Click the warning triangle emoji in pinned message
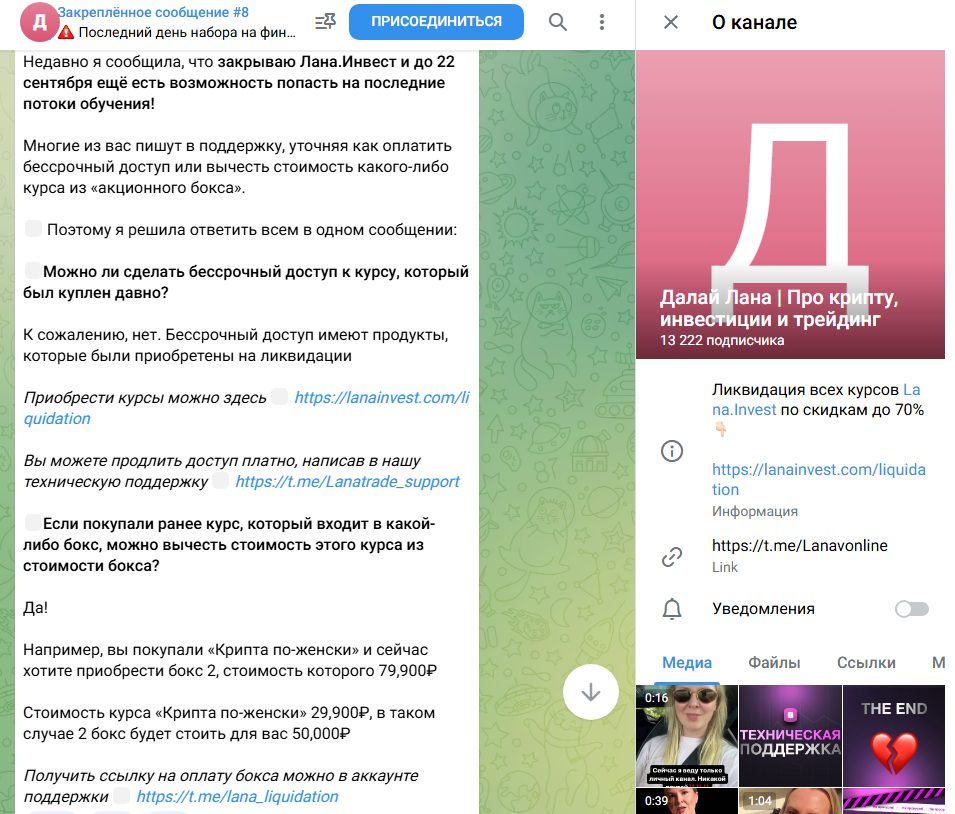The image size is (955, 814). coord(66,32)
